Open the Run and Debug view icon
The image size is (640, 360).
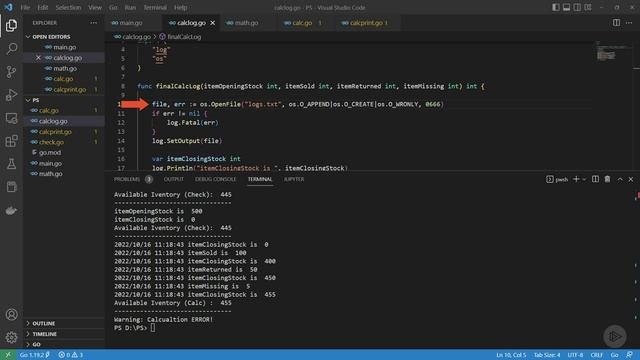11,95
